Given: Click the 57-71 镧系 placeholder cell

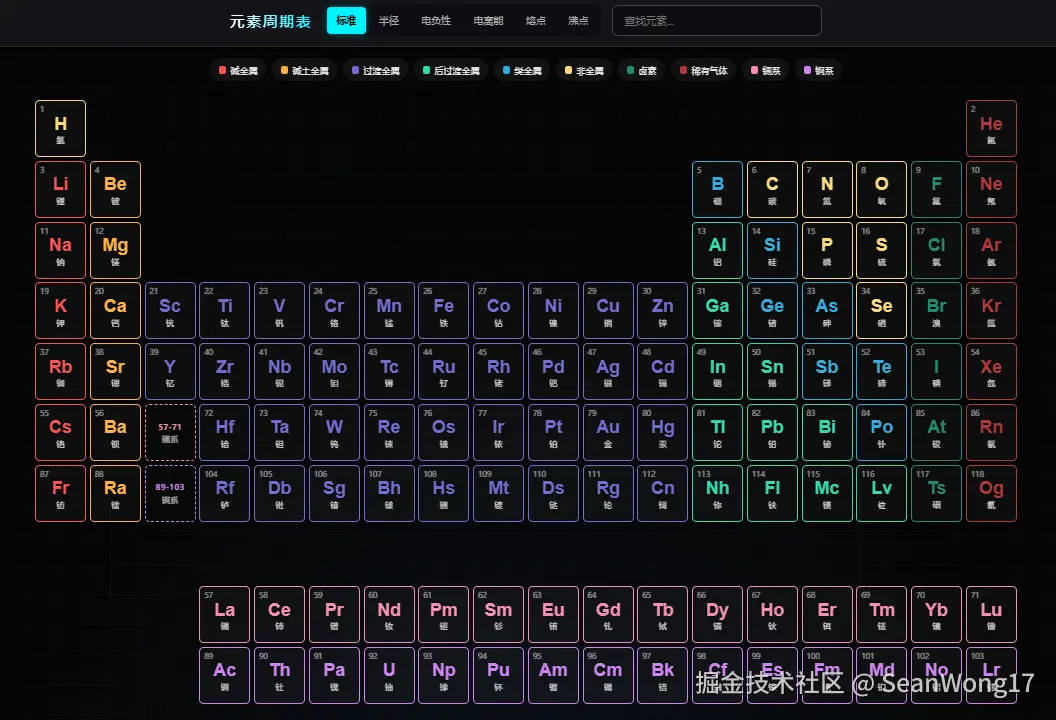Looking at the screenshot, I should coord(170,432).
